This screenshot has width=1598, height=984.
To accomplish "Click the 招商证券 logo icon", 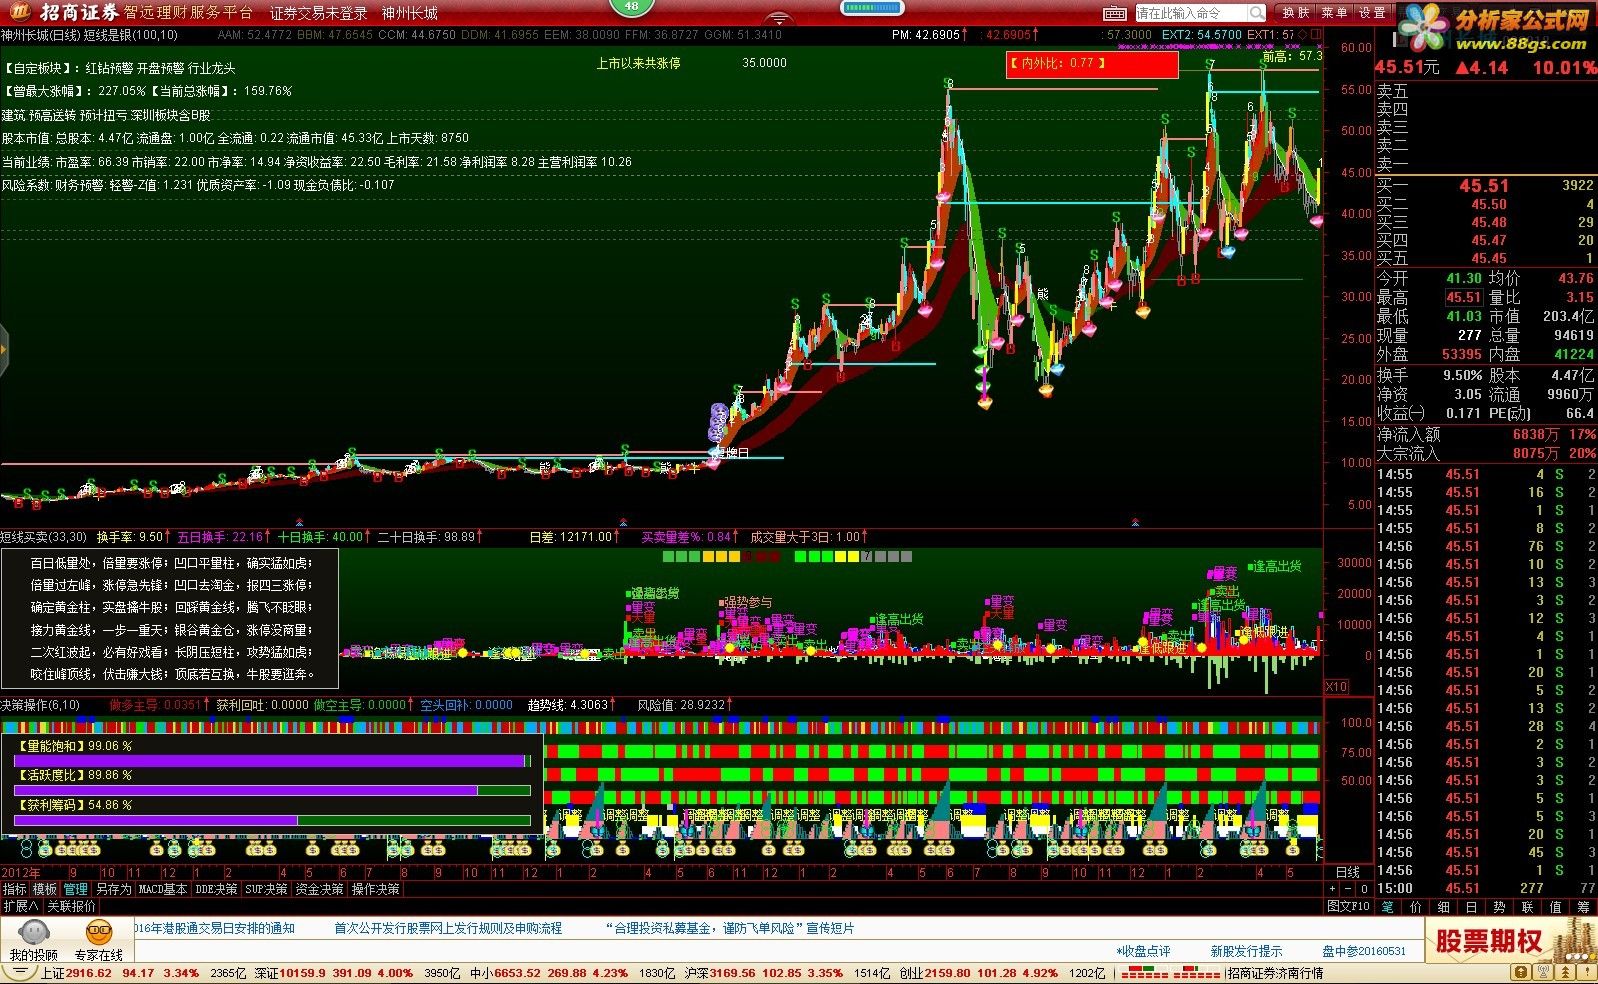I will pyautogui.click(x=20, y=12).
